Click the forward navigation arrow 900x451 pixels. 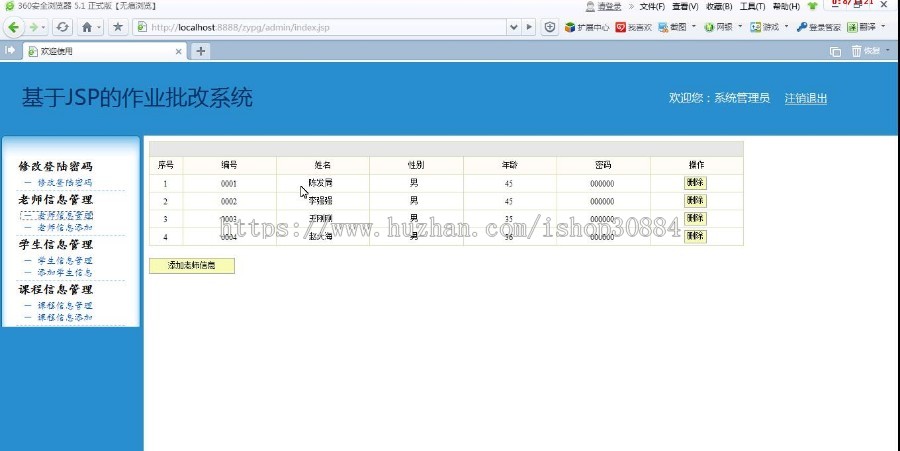tap(33, 27)
